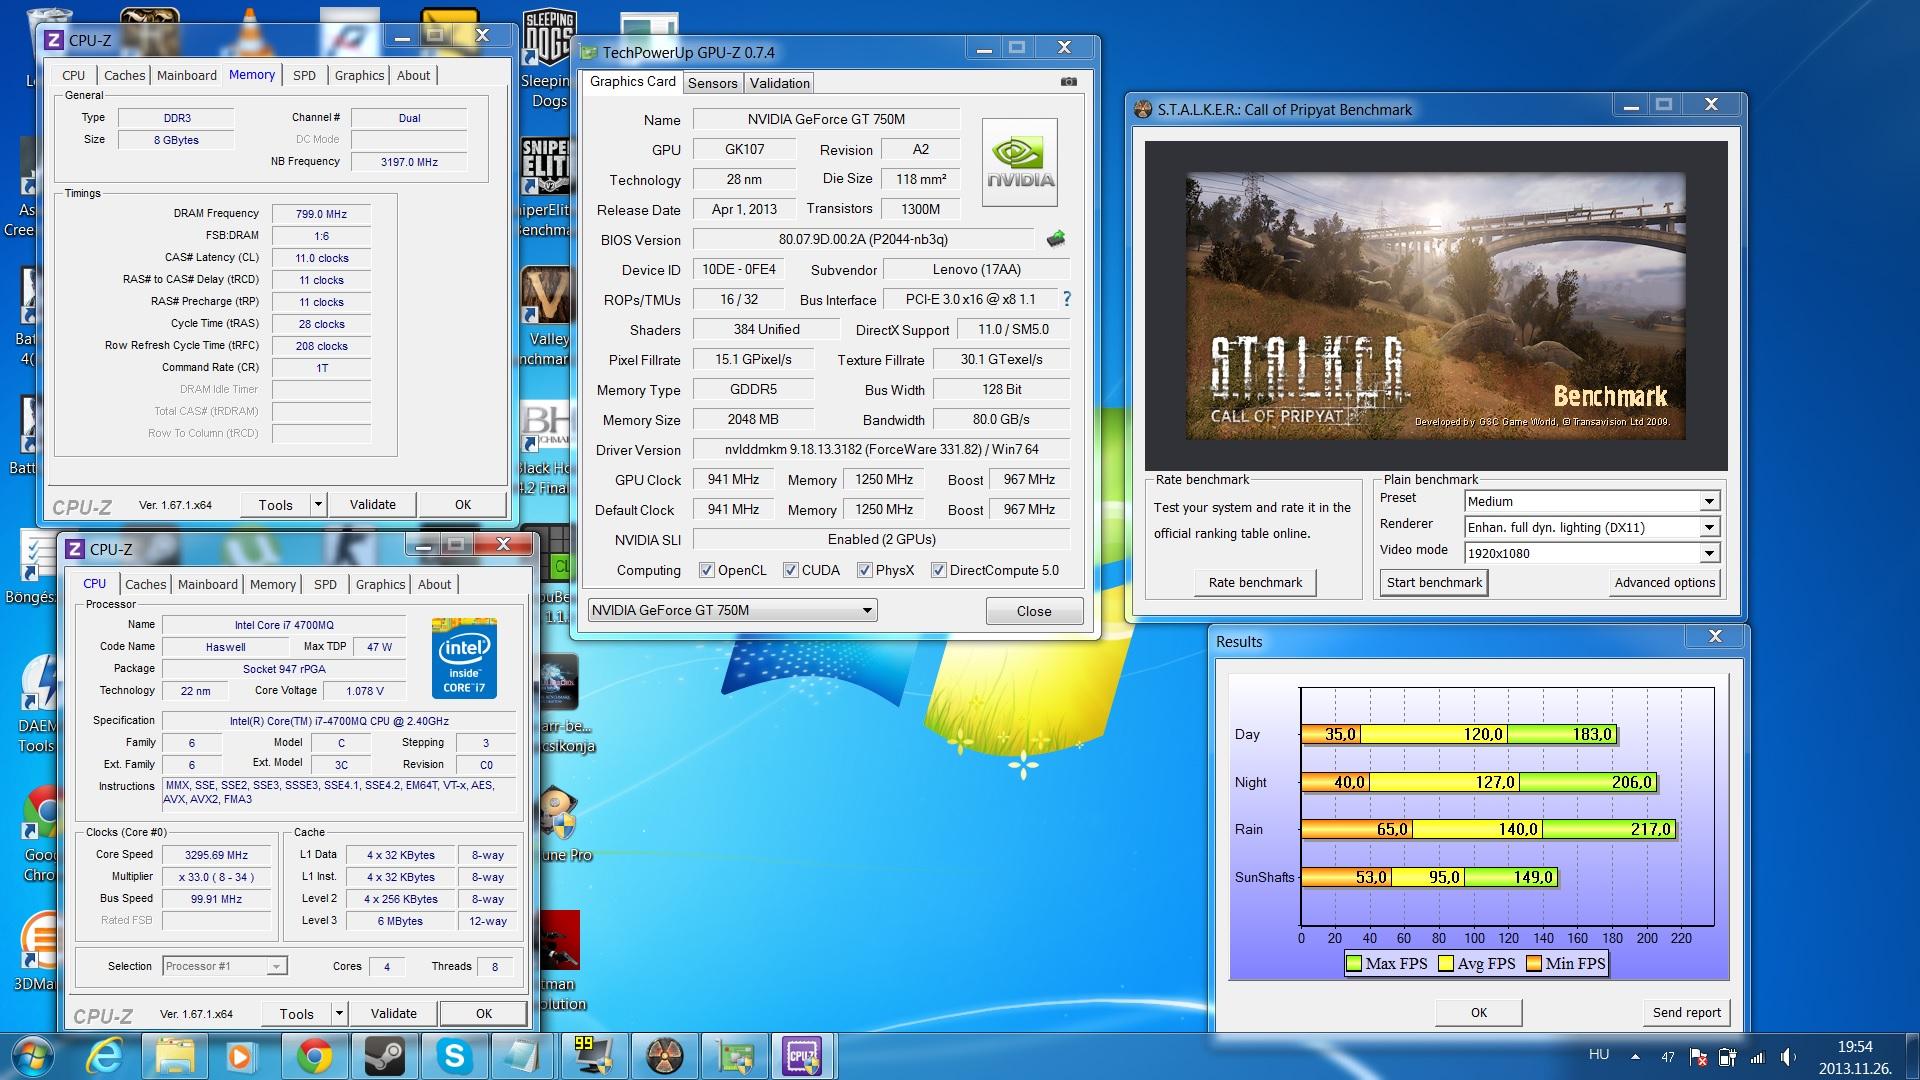The width and height of the screenshot is (1920, 1080).
Task: Click the Max FPS green legend swatch
Action: pos(1354,964)
